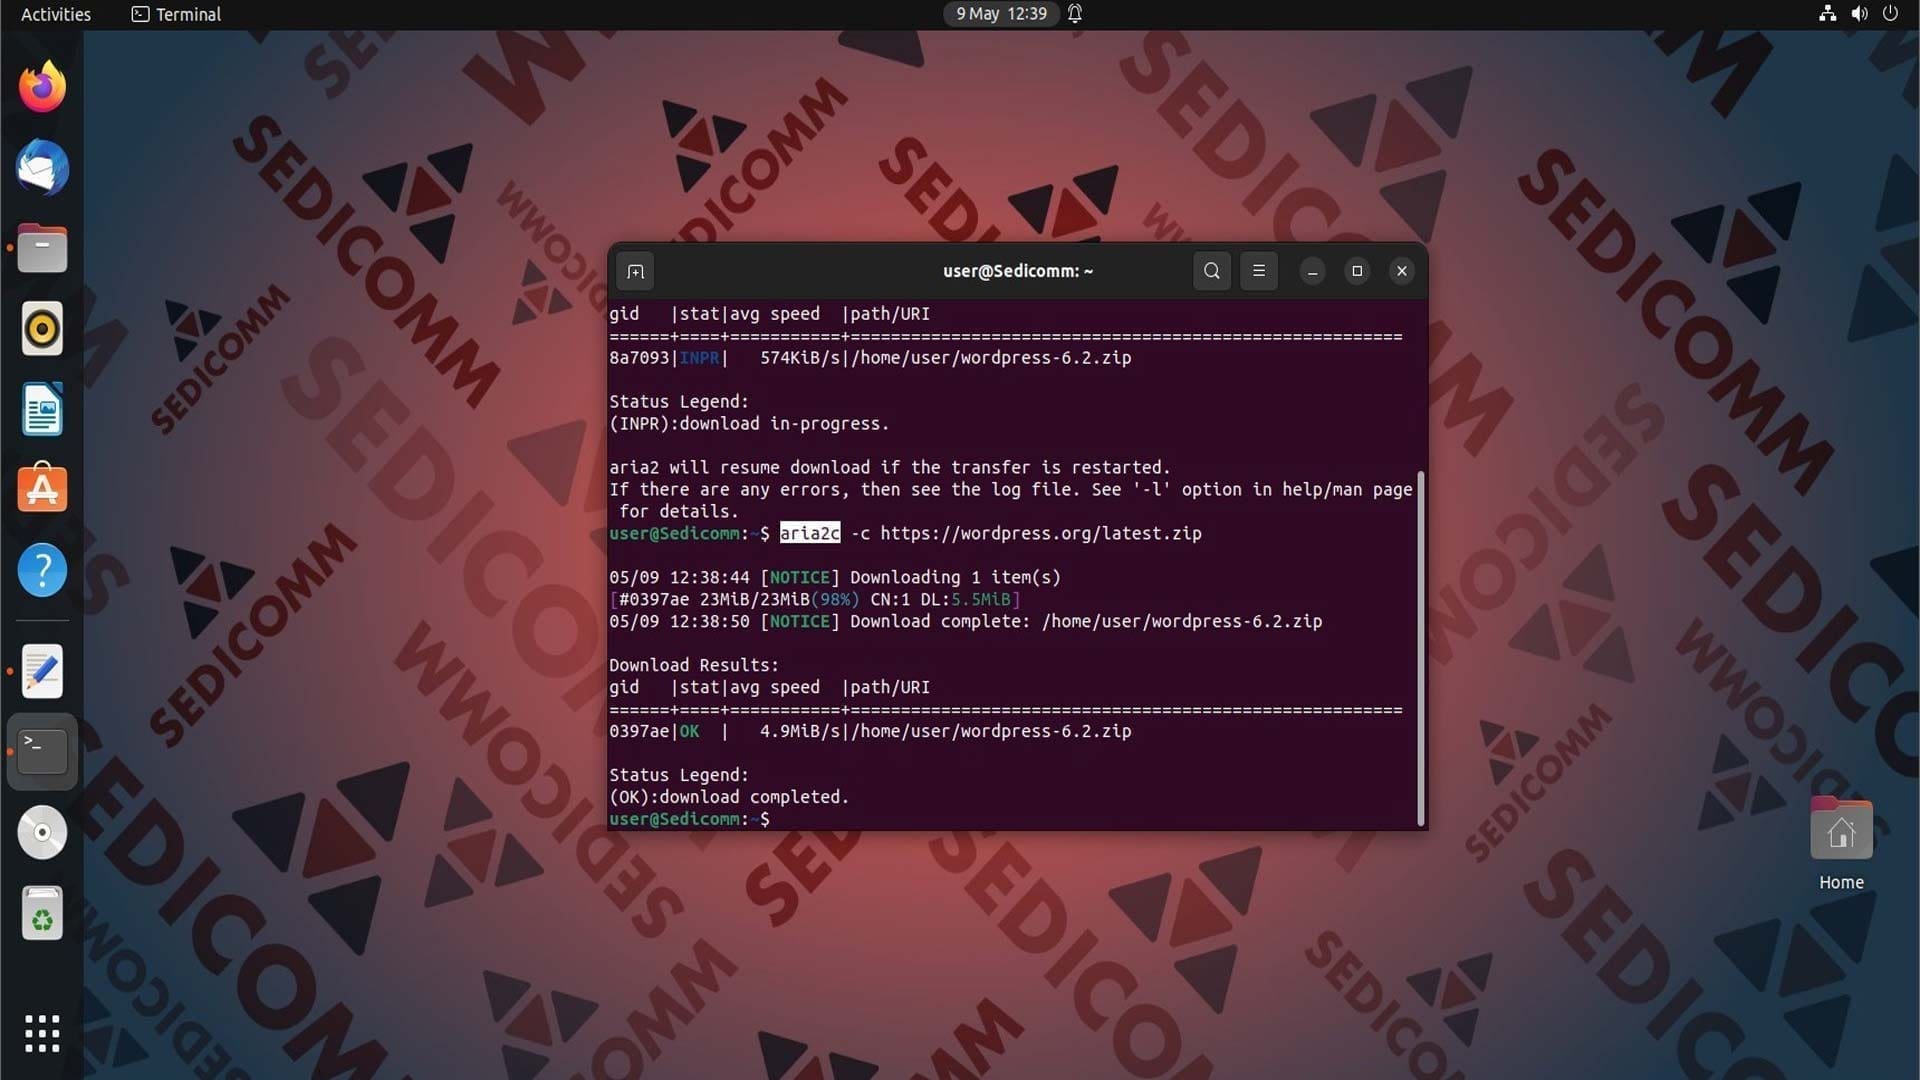This screenshot has height=1080, width=1920.
Task: Open the Text Editor dock icon
Action: [42, 671]
